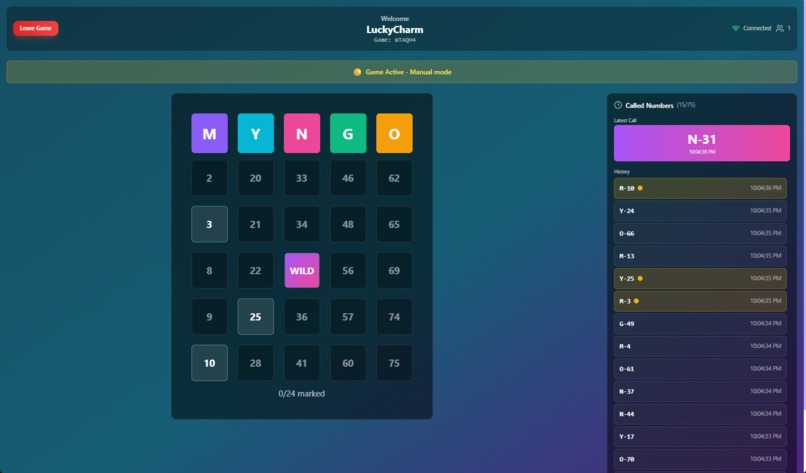806x473 pixels.
Task: Pick bingo cell 75
Action: (x=394, y=363)
